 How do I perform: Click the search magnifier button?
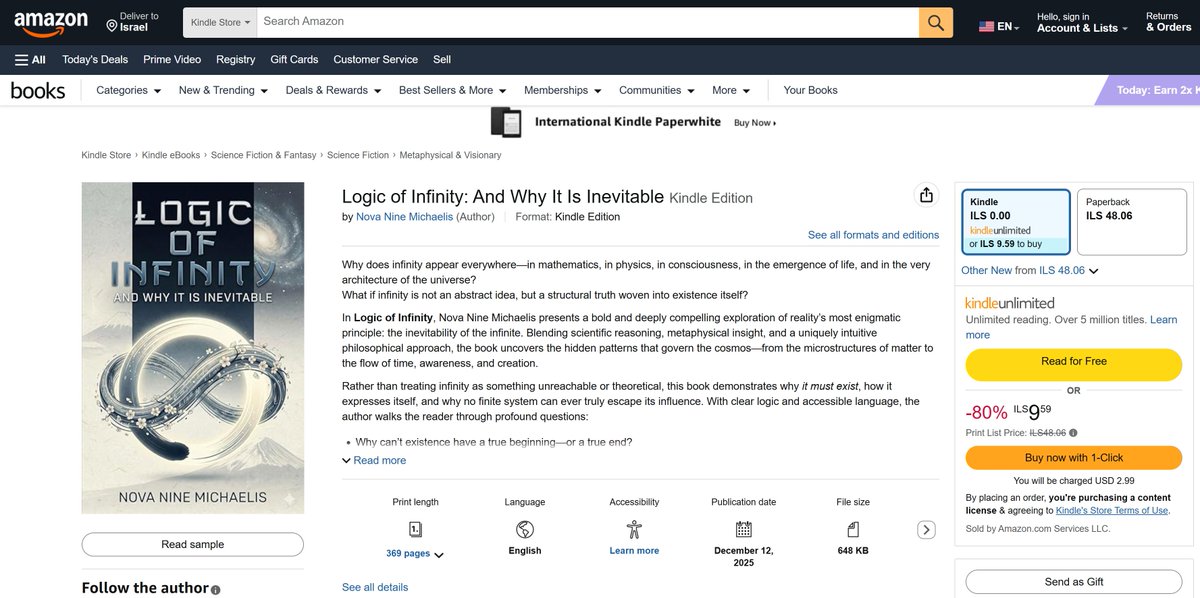tap(935, 22)
